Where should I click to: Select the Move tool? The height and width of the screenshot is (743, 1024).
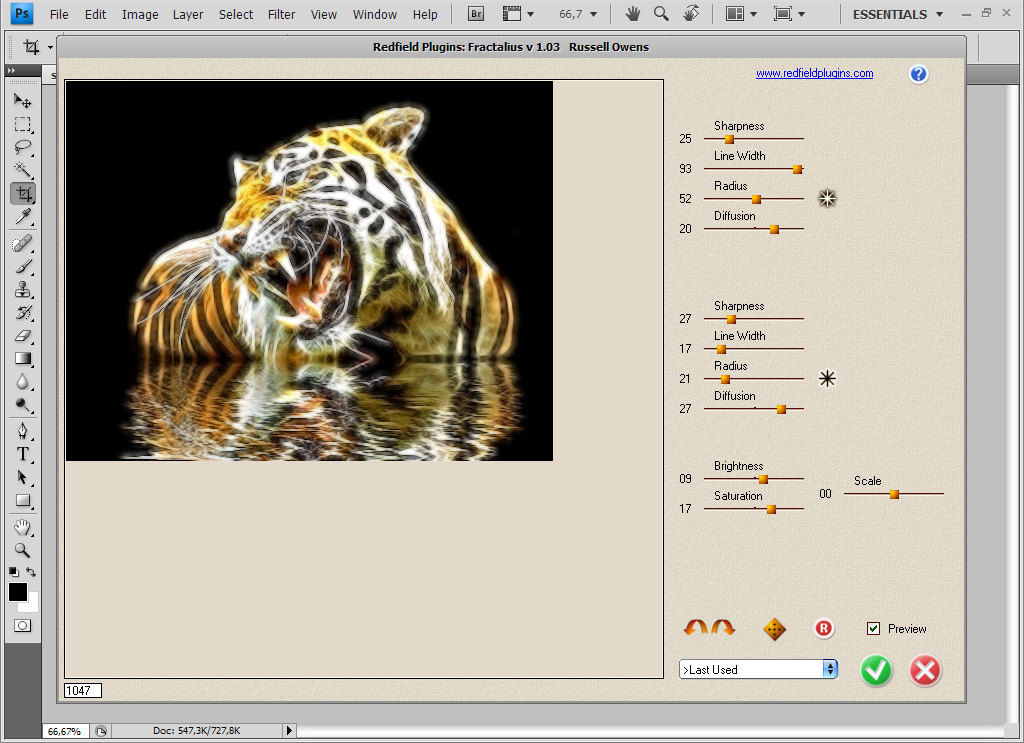coord(23,101)
